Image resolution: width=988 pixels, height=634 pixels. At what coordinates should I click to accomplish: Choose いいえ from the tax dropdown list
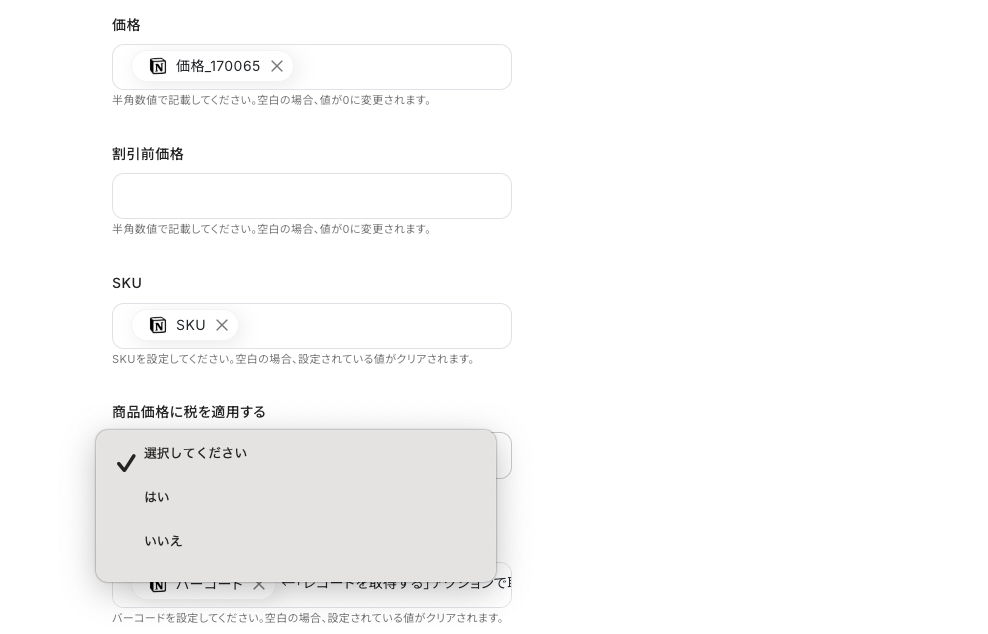(296, 541)
